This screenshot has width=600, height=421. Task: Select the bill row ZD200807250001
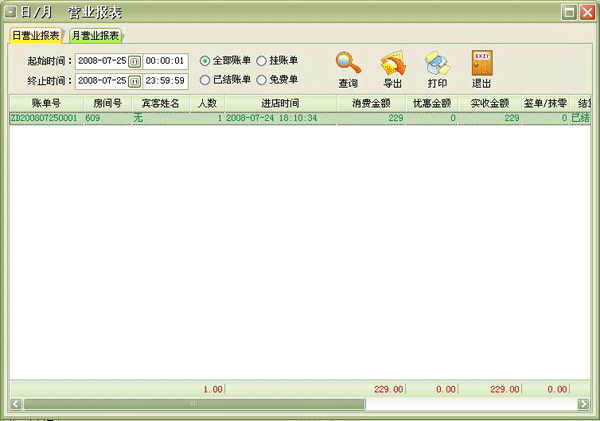[x=44, y=118]
